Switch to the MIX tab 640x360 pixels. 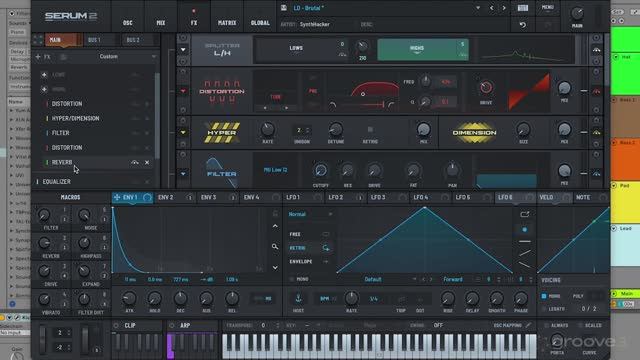click(x=161, y=23)
